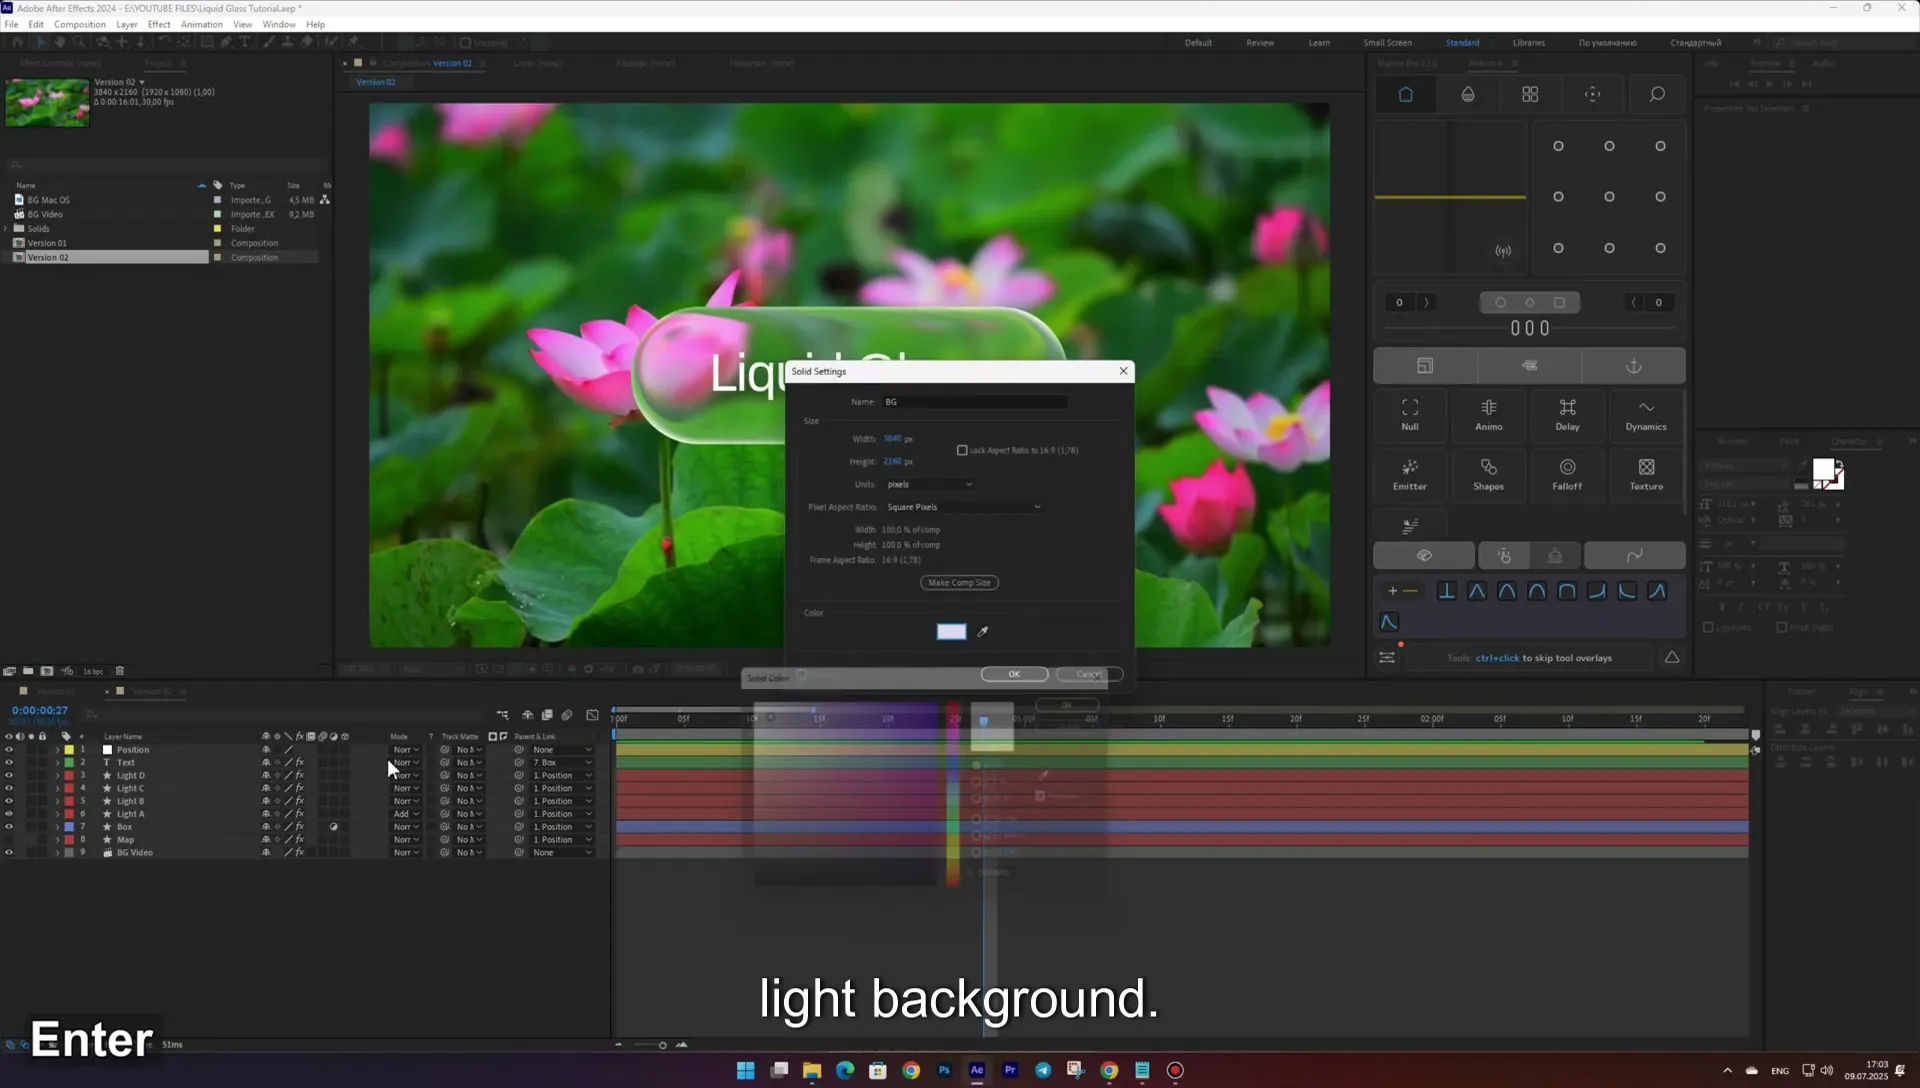Click the broadcast signal icon

pyautogui.click(x=1503, y=251)
